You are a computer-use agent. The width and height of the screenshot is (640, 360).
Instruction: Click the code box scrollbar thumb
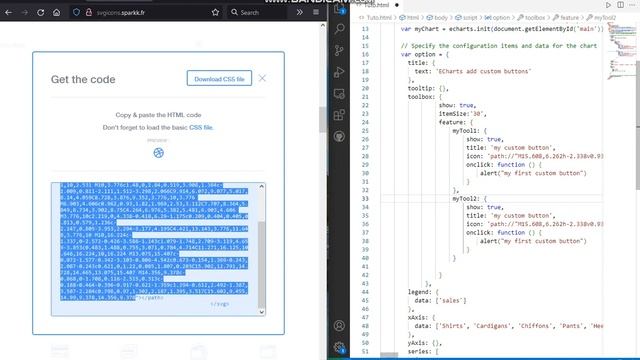pyautogui.click(x=262, y=265)
